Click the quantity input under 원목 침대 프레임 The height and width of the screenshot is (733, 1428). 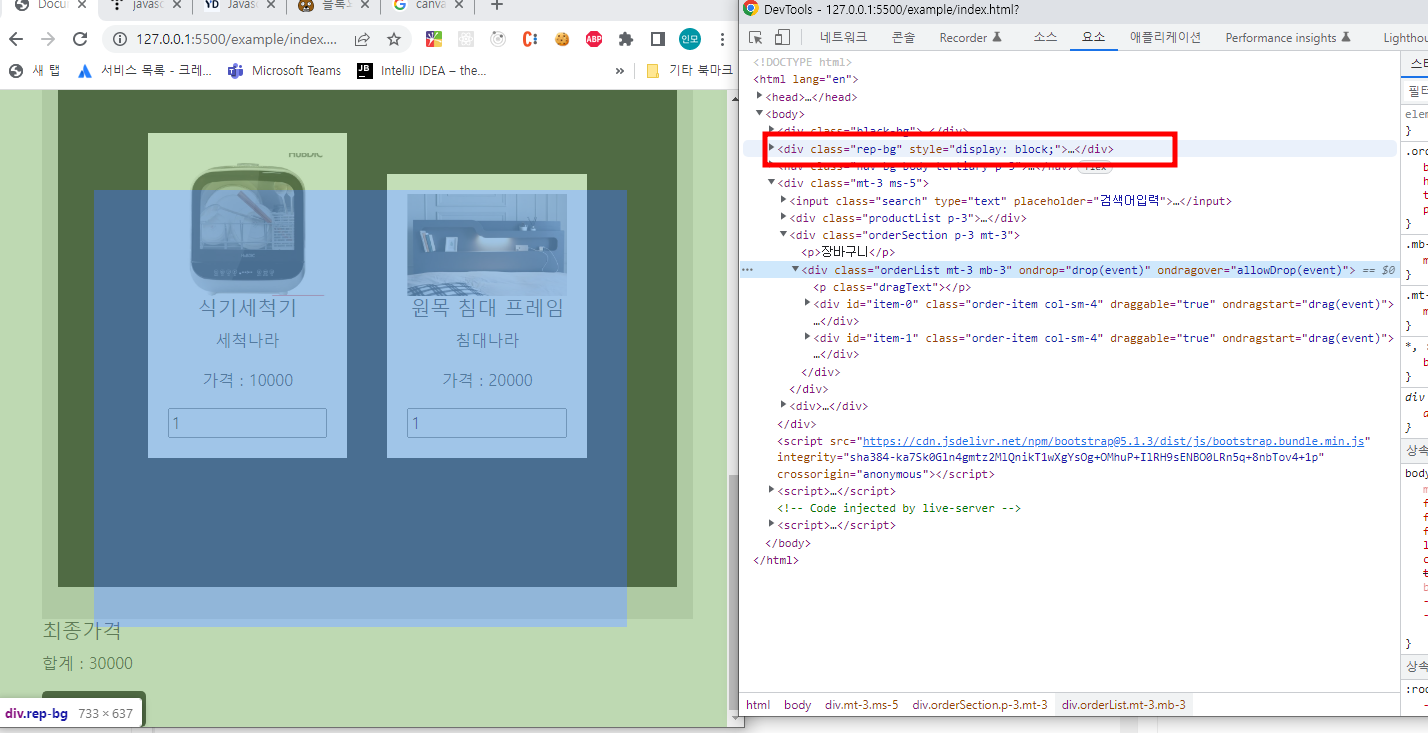coord(487,423)
